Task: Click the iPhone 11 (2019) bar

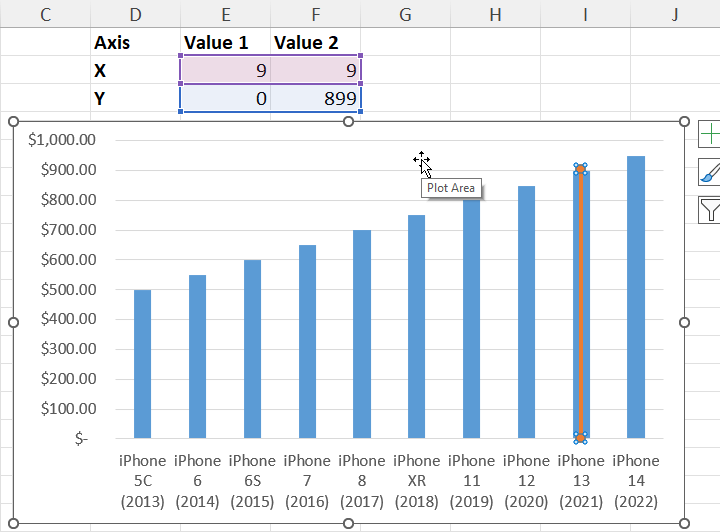Action: 472,319
